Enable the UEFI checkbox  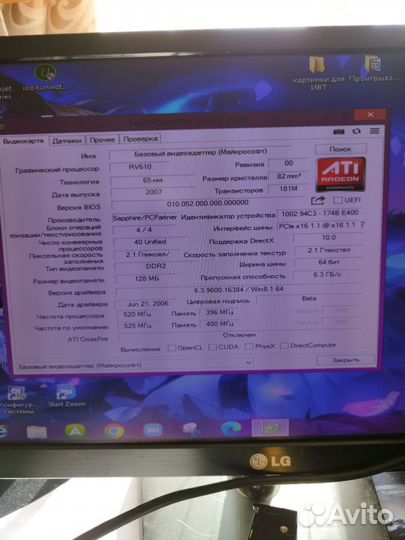coord(338,200)
